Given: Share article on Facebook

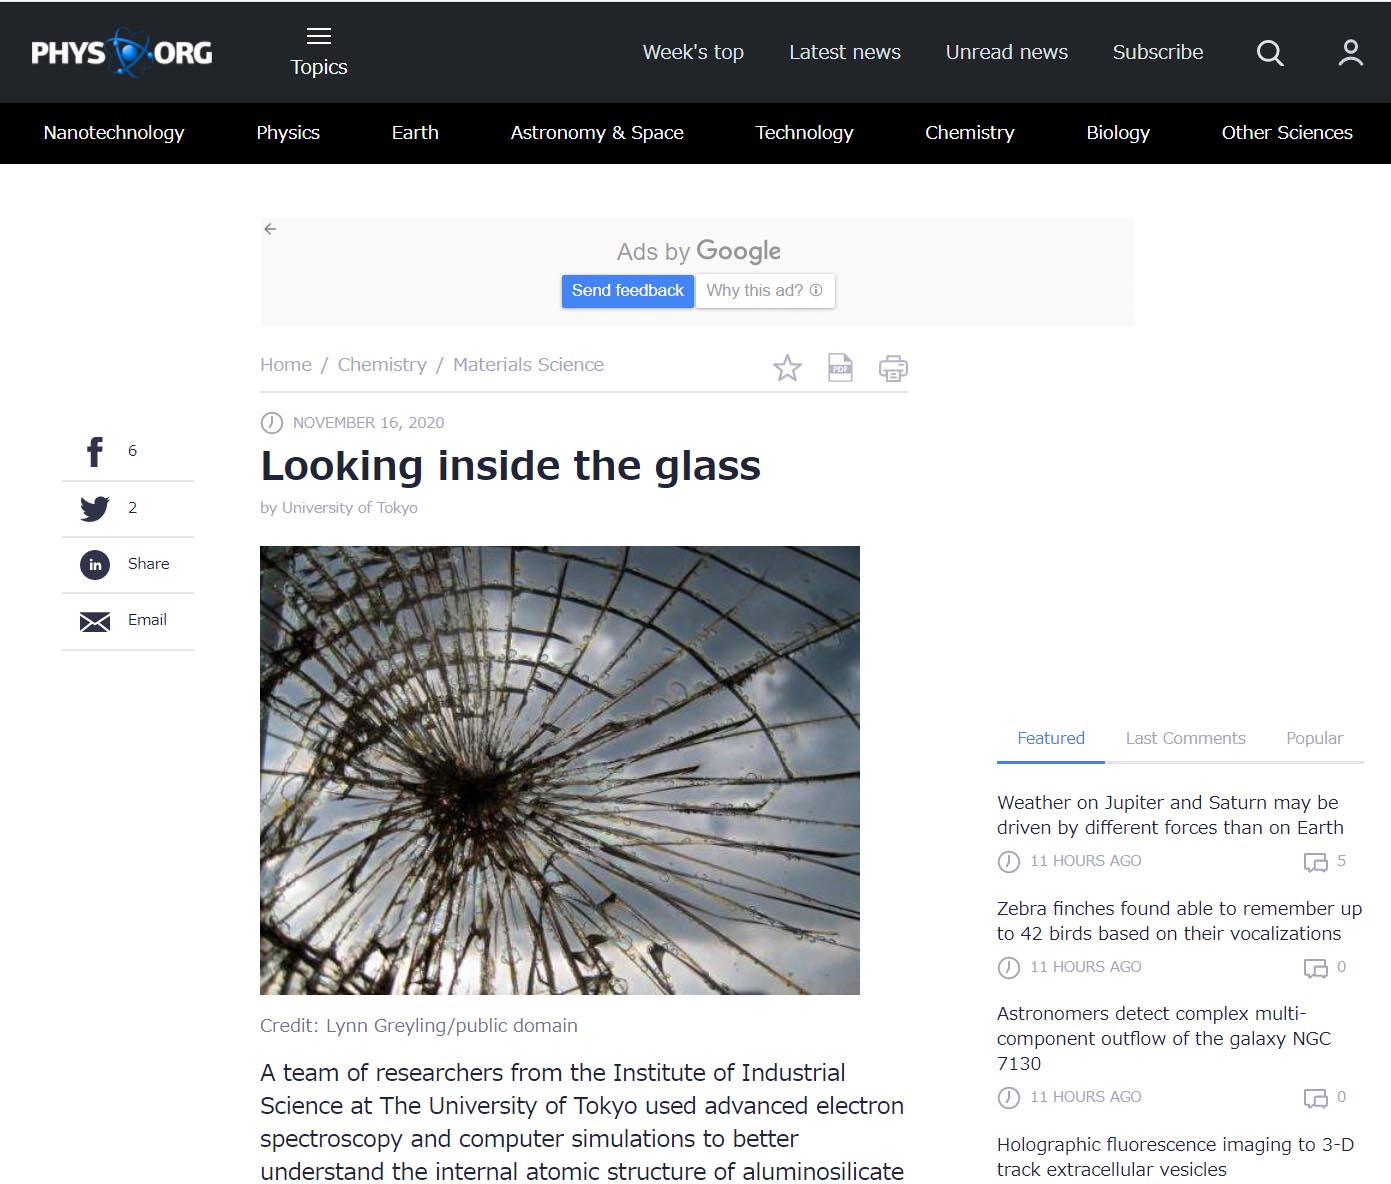Looking at the screenshot, I should pyautogui.click(x=95, y=452).
